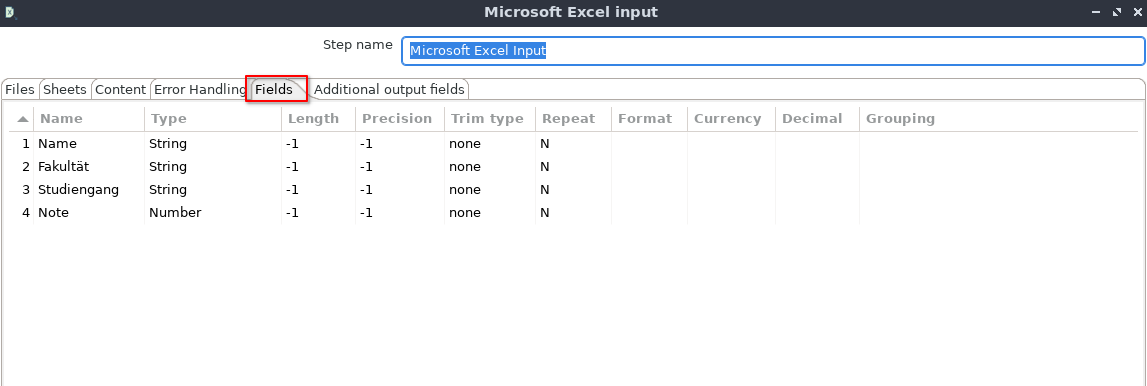Open the Additional output fields tab
This screenshot has width=1147, height=386.
pyautogui.click(x=389, y=89)
